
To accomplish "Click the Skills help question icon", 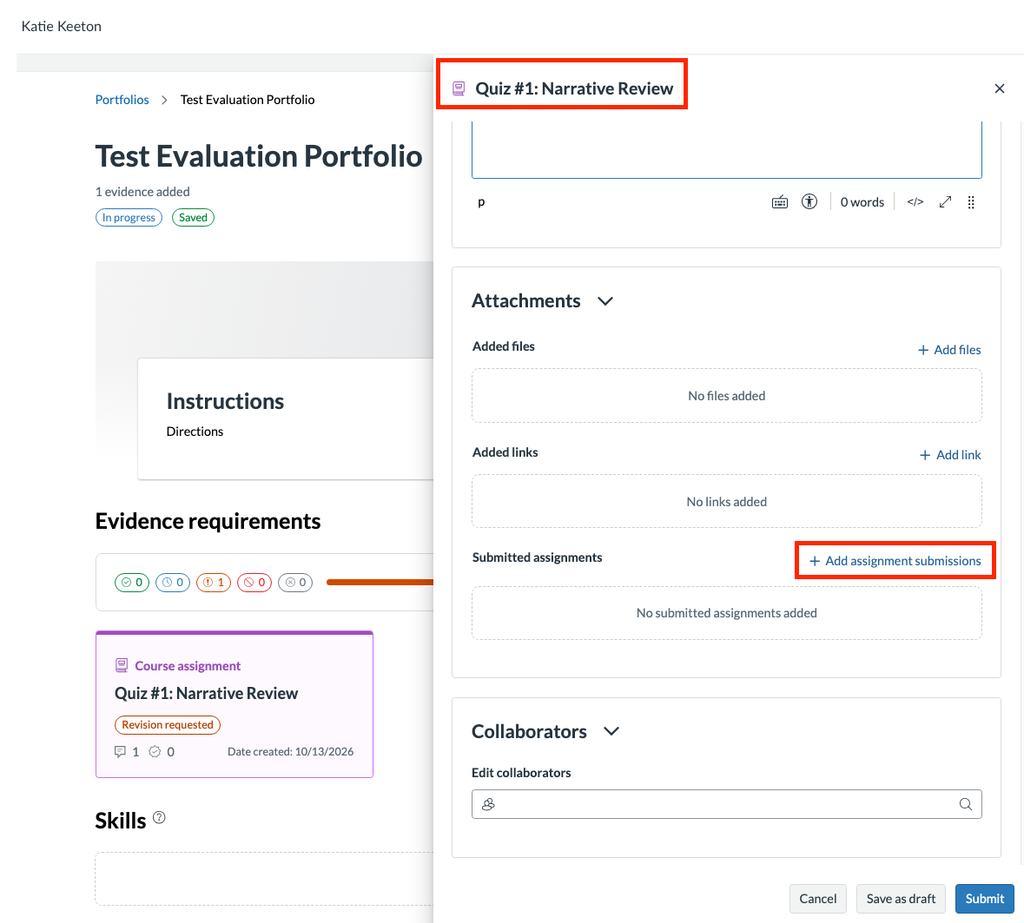I will pyautogui.click(x=159, y=817).
